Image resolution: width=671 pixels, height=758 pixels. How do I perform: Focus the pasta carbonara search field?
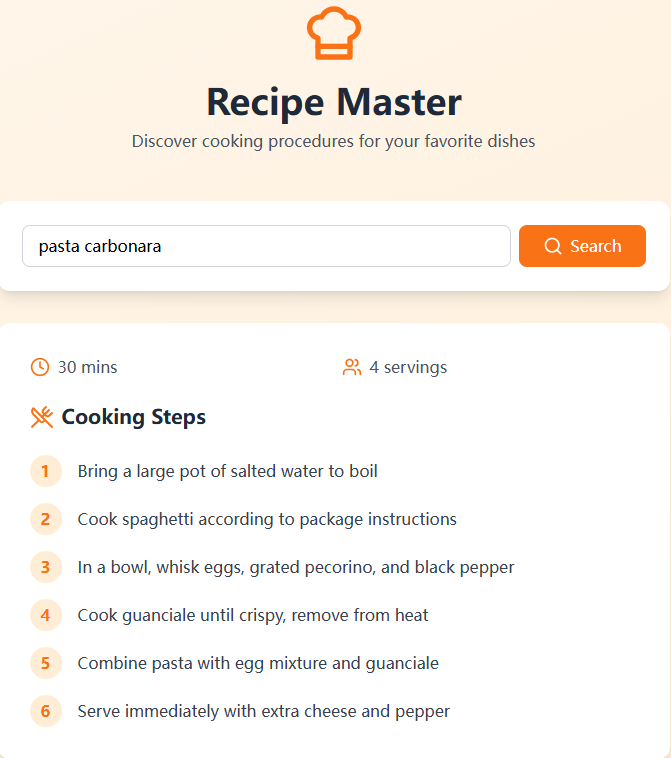tap(266, 246)
